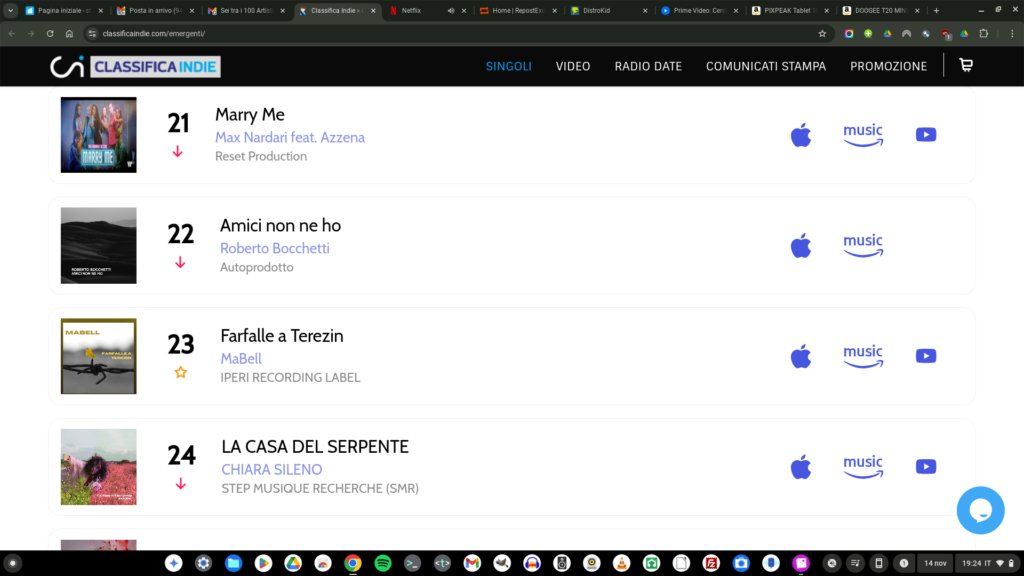Open Apple Music for LA CASA DEL SERPENTE
1024x576 pixels.
tap(801, 468)
